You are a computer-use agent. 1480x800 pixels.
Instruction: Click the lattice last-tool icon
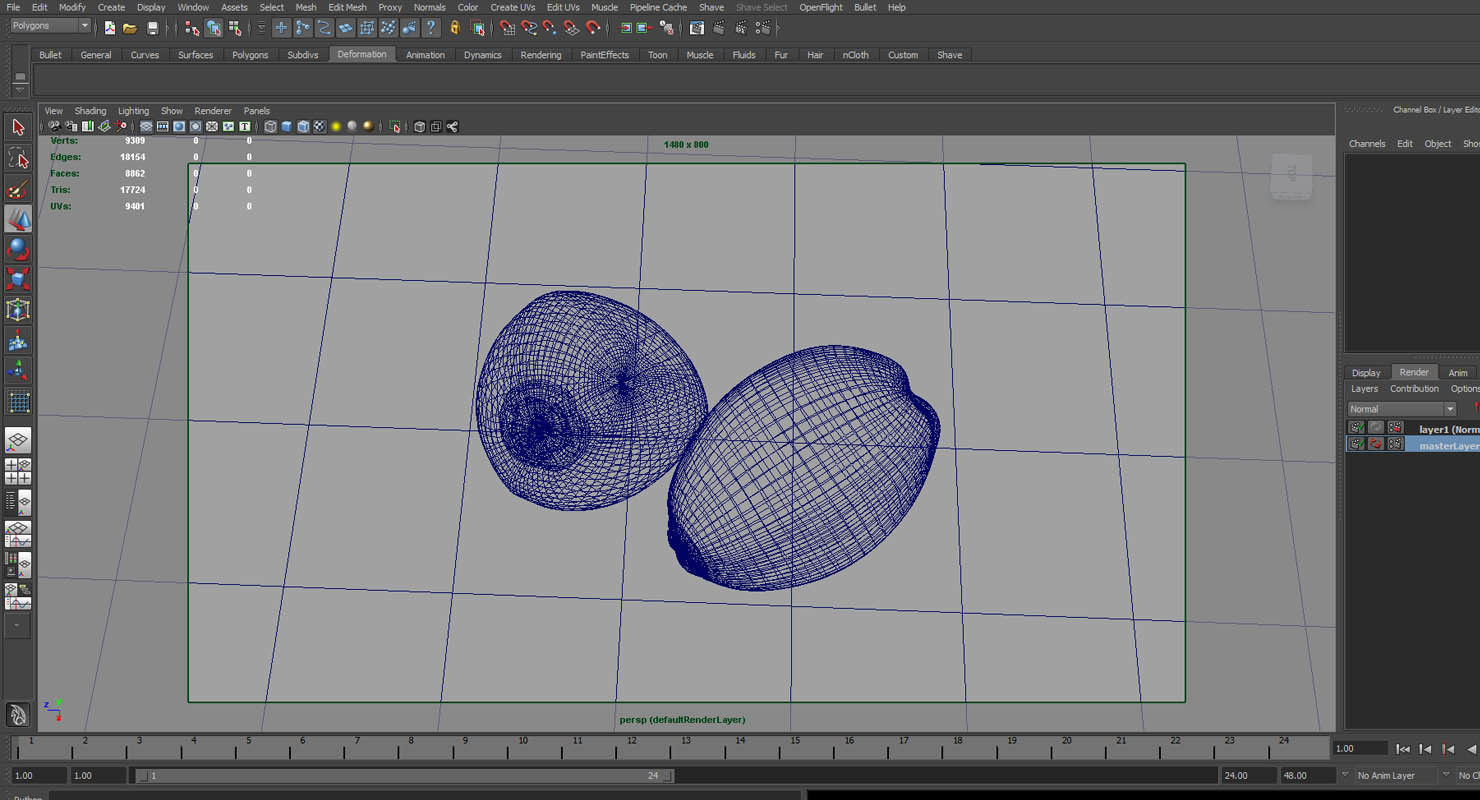pyautogui.click(x=18, y=402)
